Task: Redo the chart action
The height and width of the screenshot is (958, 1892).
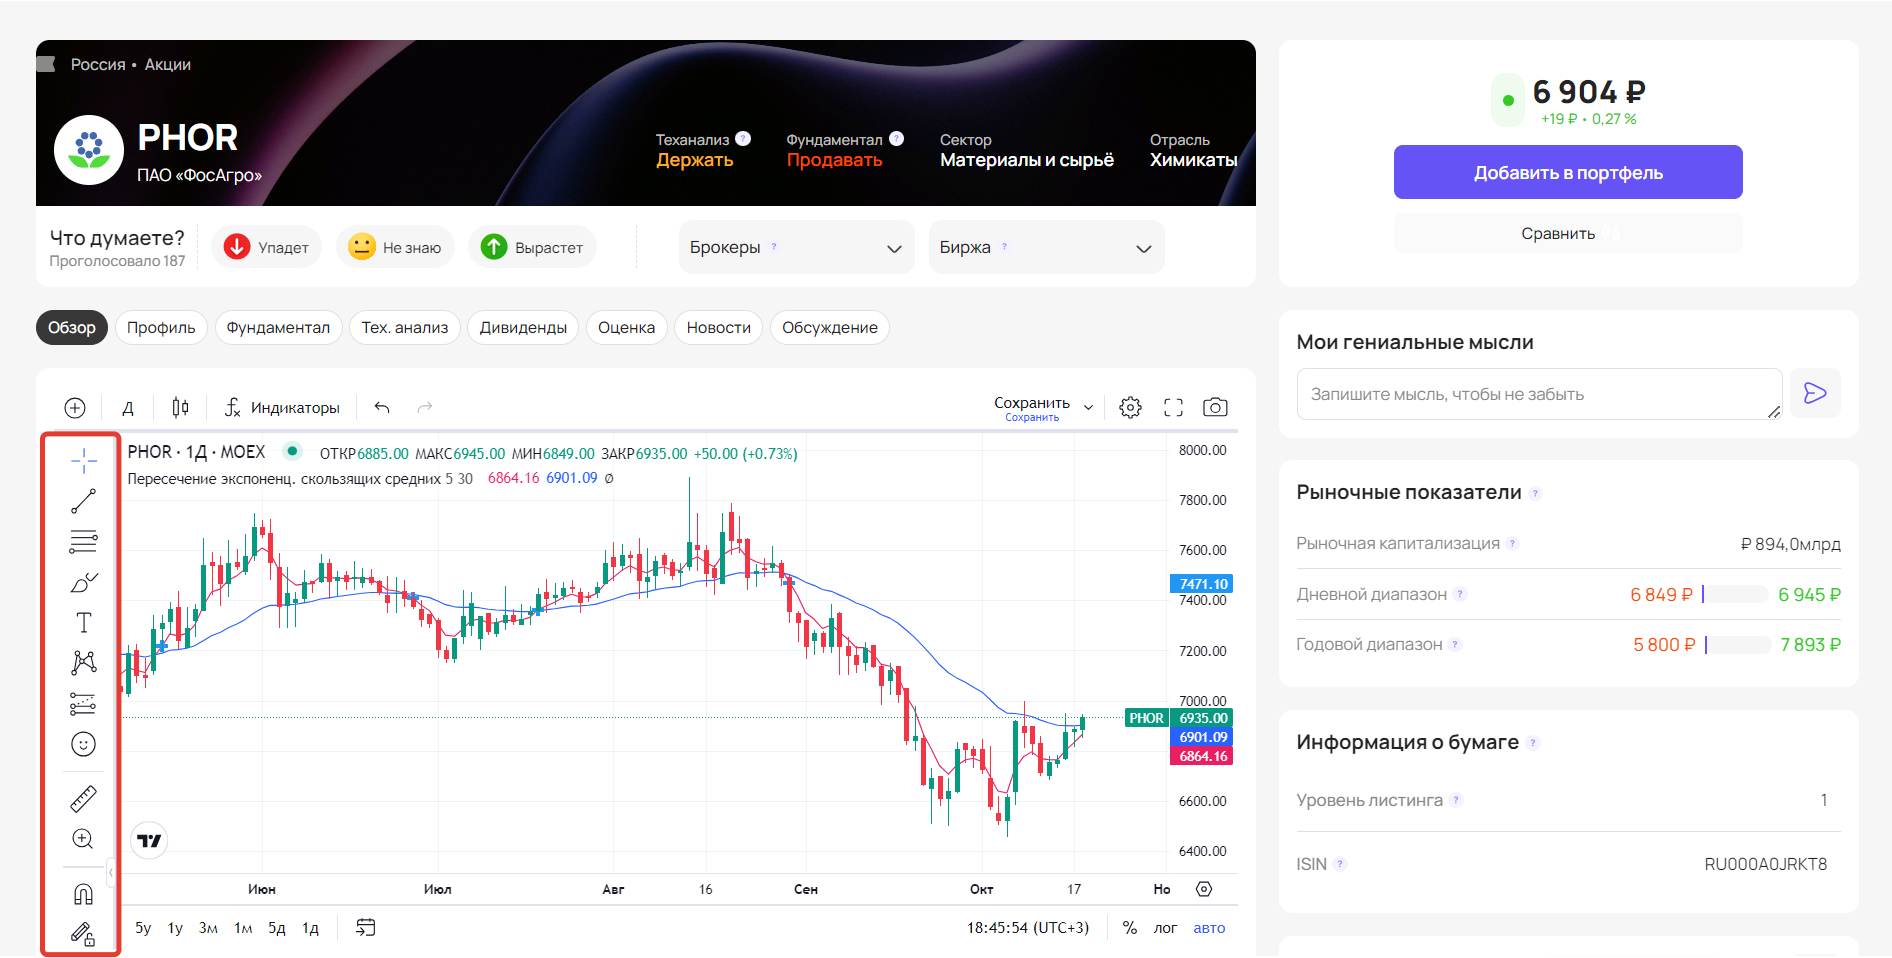Action: pyautogui.click(x=425, y=407)
